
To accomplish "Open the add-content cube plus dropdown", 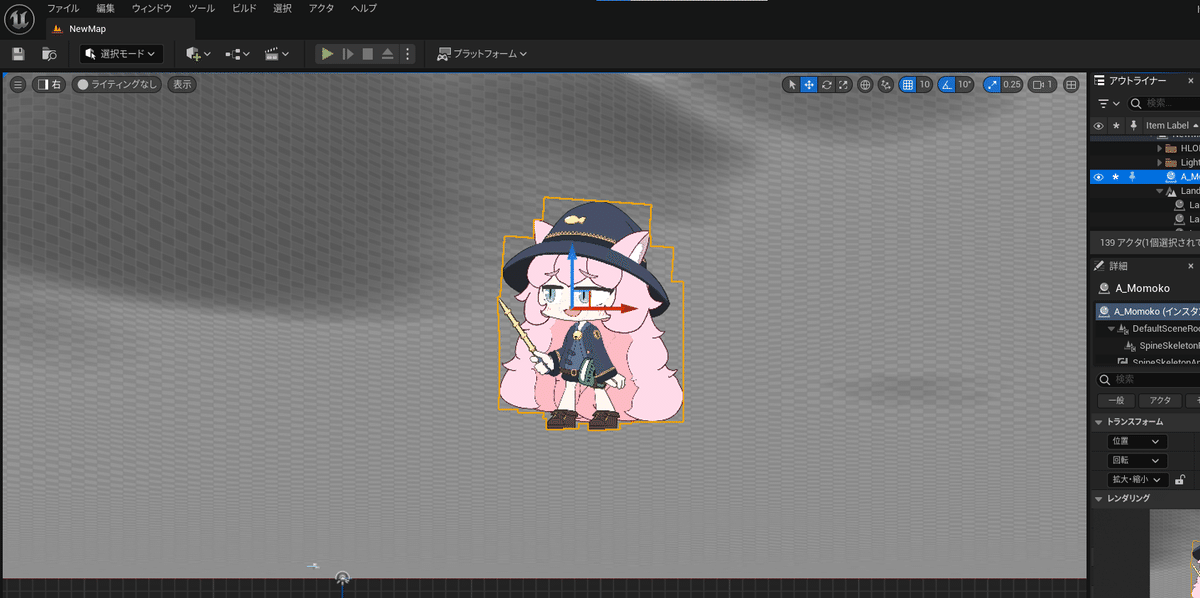I will click(x=198, y=54).
